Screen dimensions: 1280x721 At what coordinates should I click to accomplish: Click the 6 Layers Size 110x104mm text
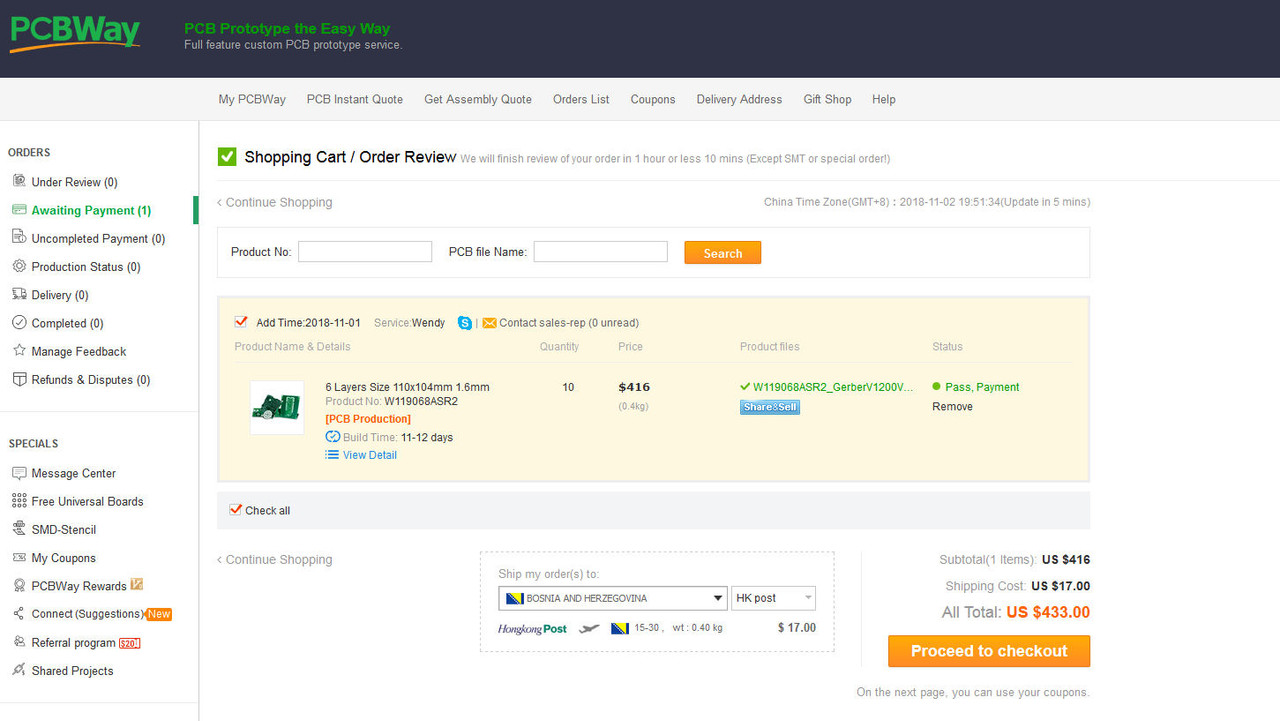[x=407, y=387]
